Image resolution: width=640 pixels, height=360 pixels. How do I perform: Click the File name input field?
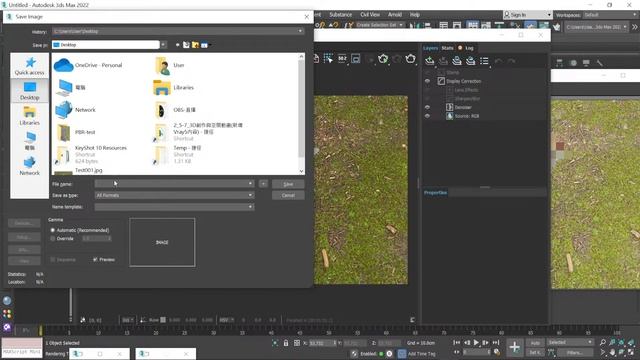[x=174, y=184]
